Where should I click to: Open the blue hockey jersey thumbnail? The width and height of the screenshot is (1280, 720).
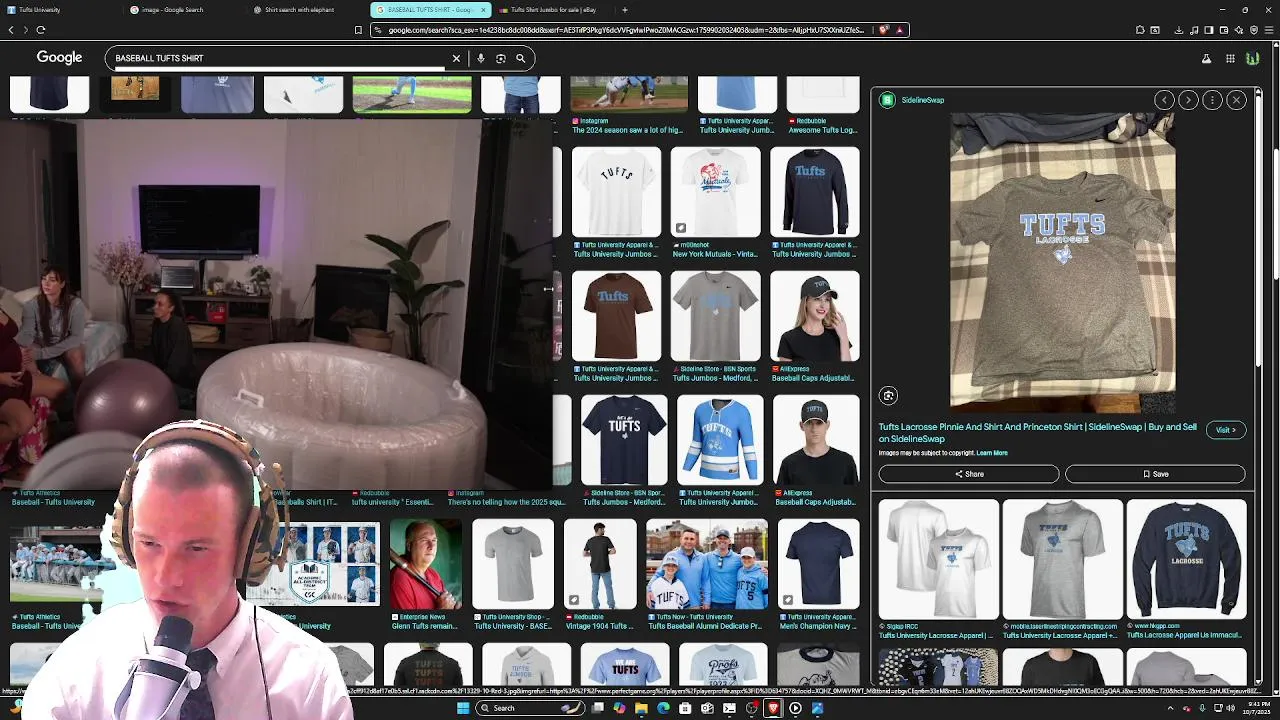(720, 440)
